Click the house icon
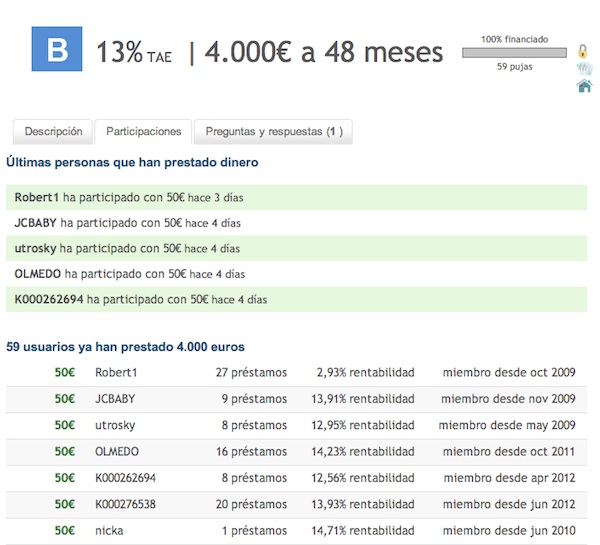600x545 pixels. (x=584, y=86)
